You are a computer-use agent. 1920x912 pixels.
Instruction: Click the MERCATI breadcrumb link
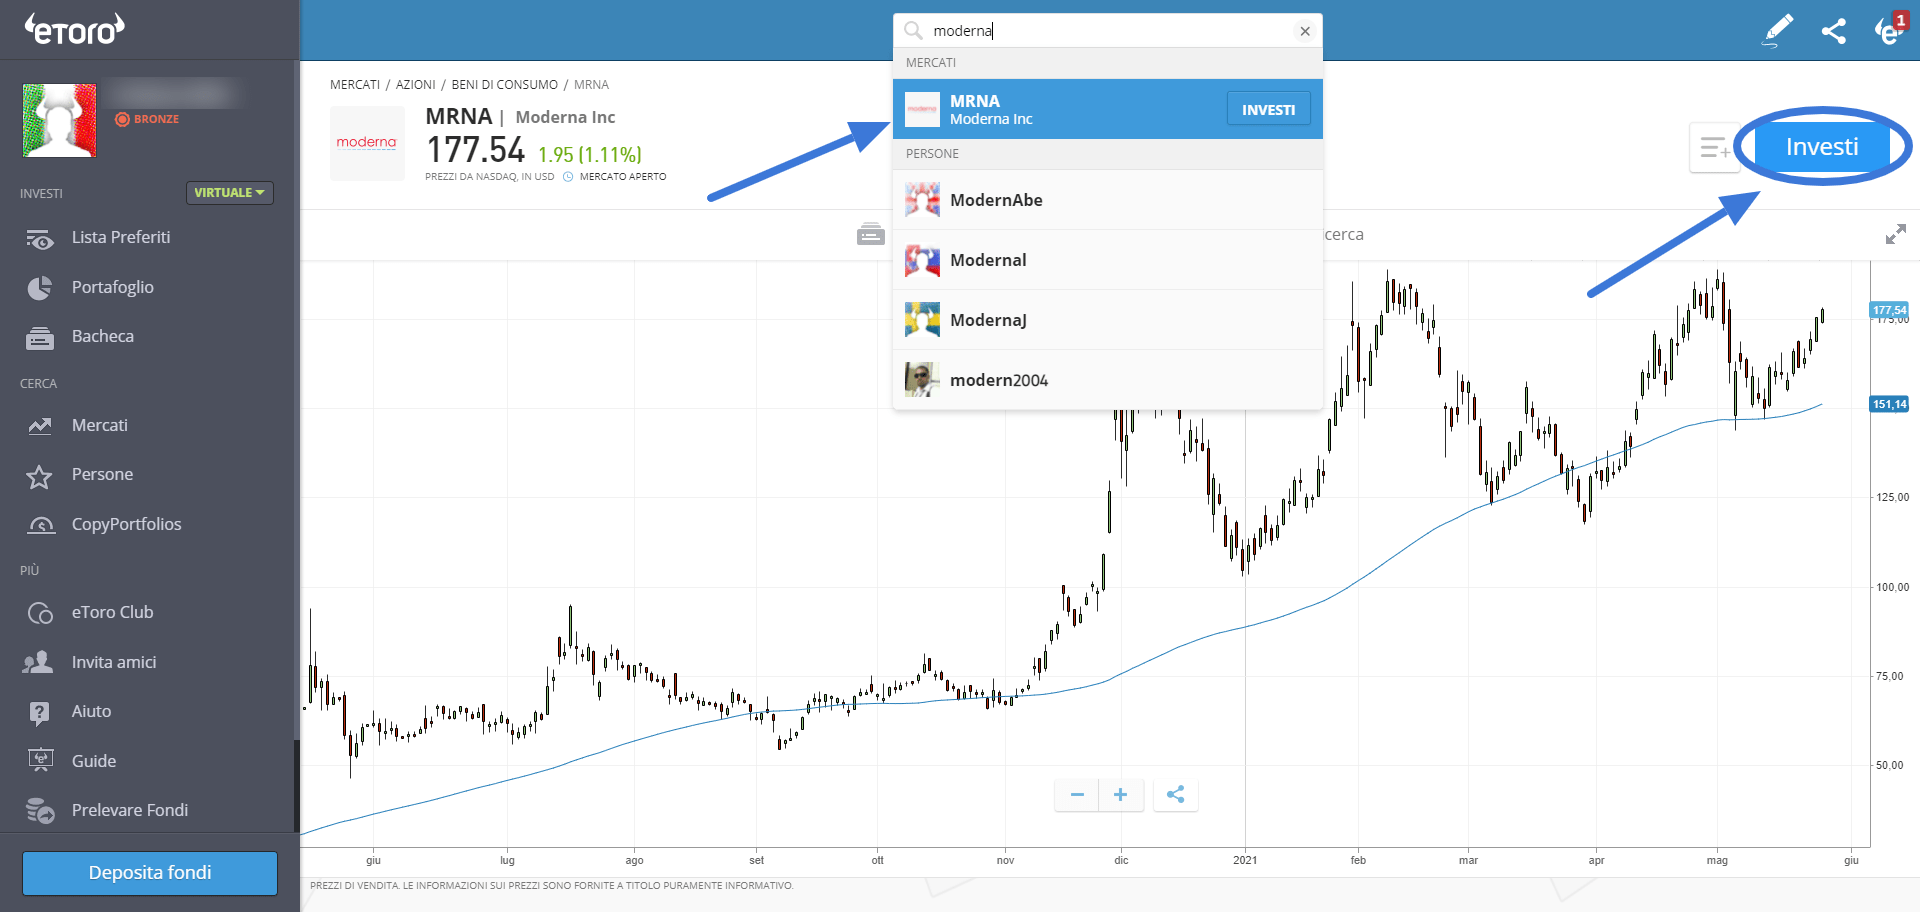(x=355, y=85)
